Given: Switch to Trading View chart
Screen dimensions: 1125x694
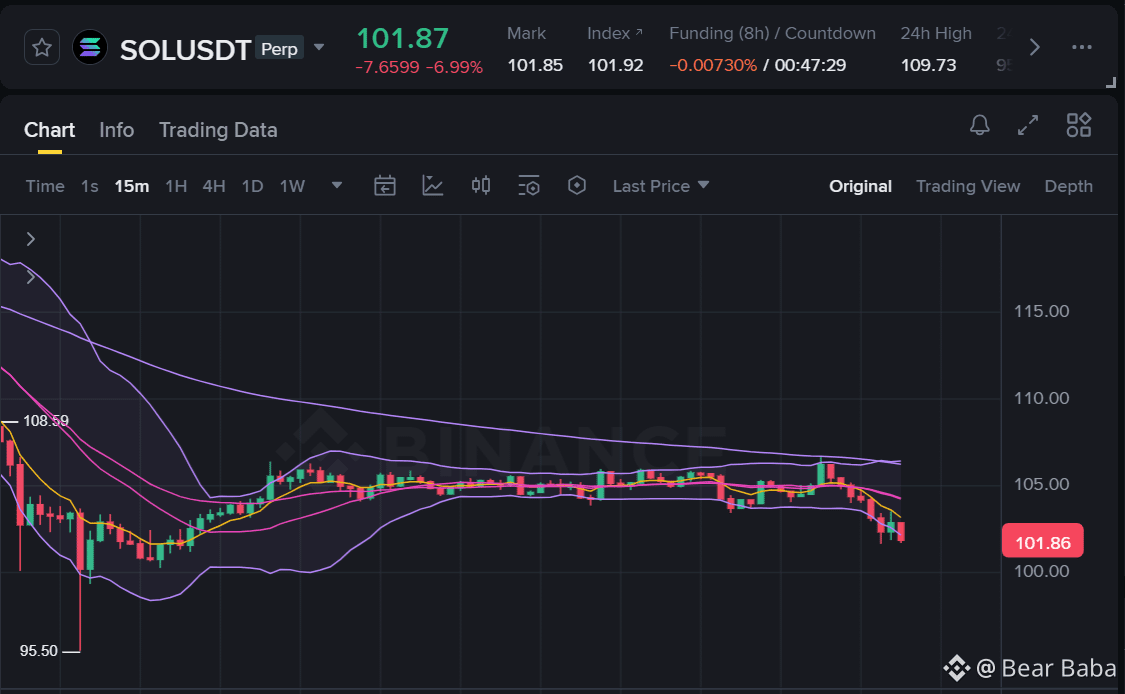Looking at the screenshot, I should coord(968,187).
